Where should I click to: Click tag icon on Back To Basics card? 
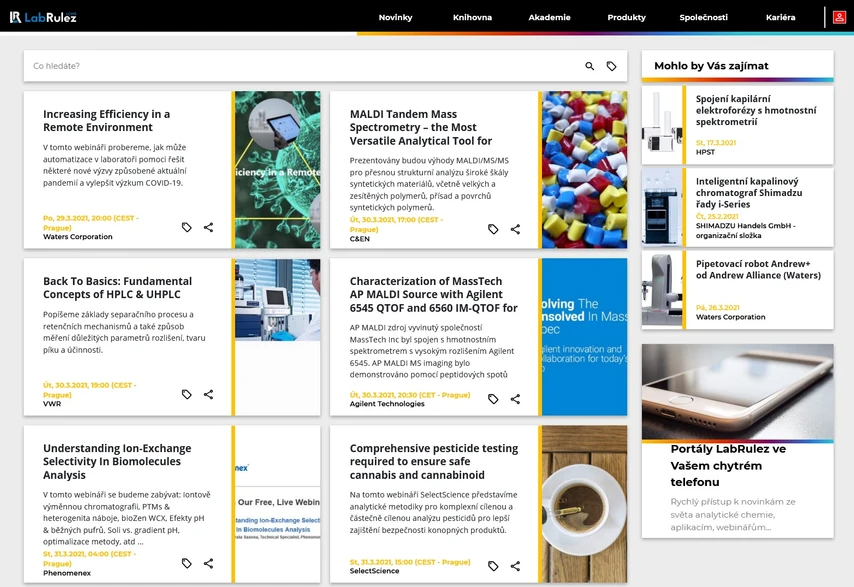(186, 394)
